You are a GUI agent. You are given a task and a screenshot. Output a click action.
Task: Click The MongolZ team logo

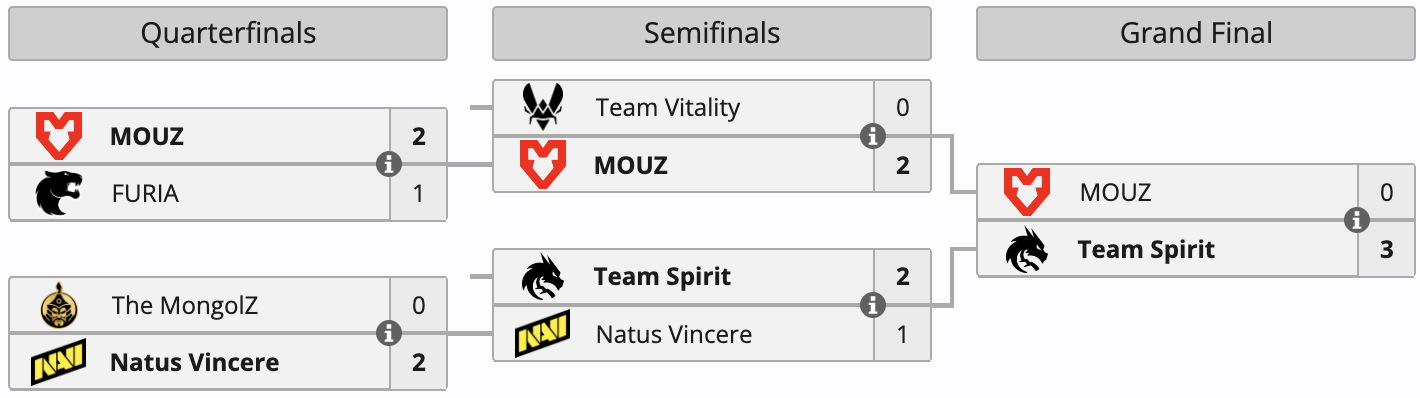[59, 305]
